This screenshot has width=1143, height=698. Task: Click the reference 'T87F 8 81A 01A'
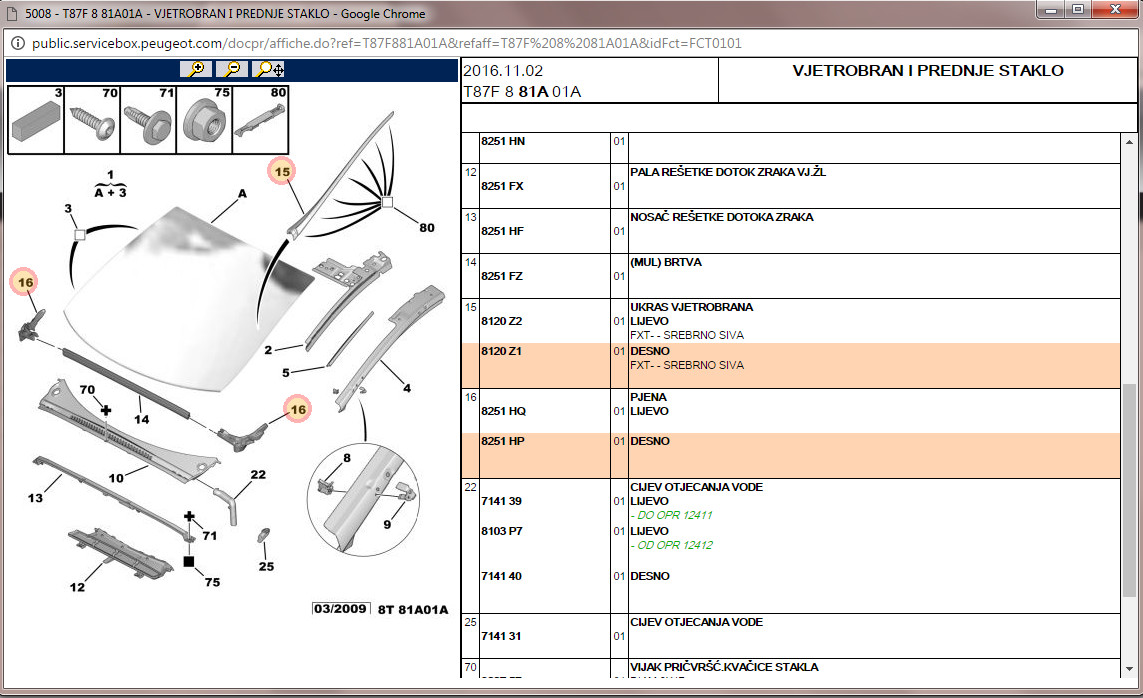[523, 92]
